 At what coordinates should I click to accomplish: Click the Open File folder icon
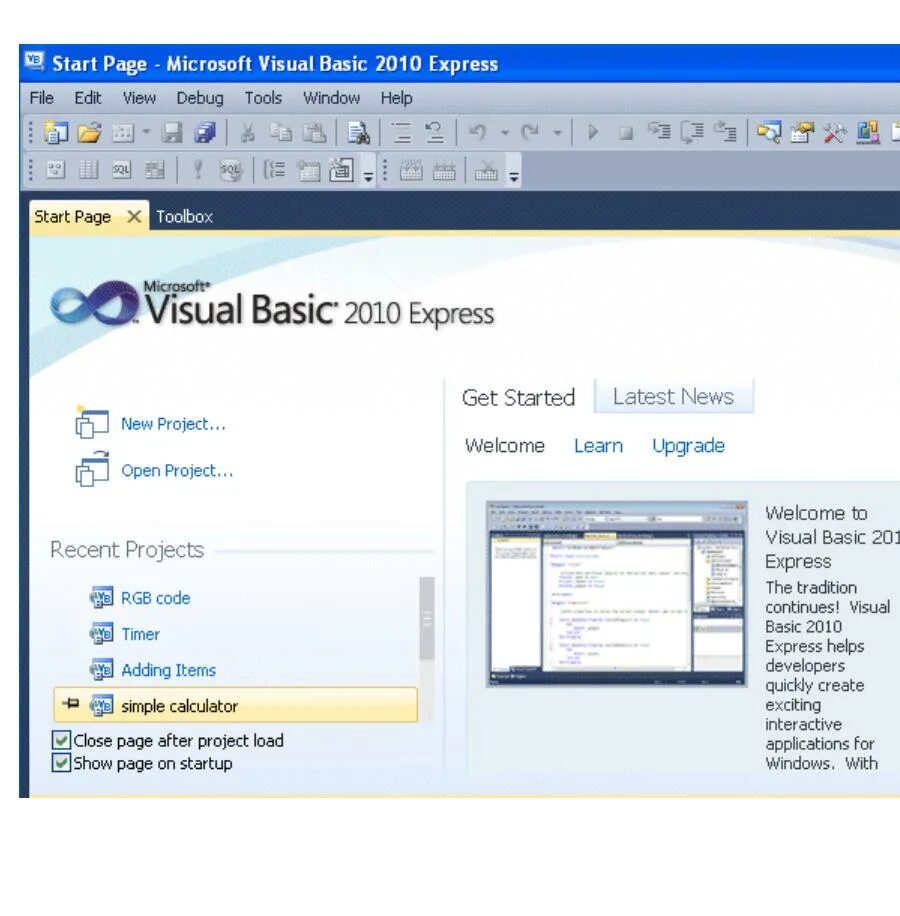89,133
